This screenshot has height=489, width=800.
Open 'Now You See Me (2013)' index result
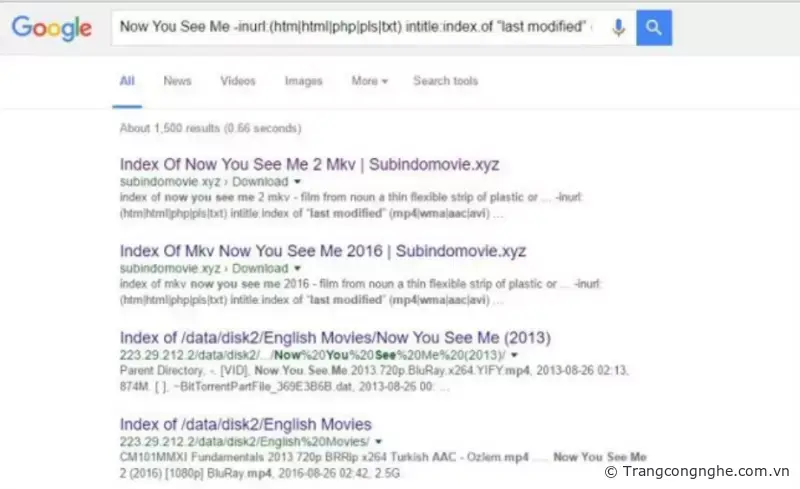click(x=335, y=337)
